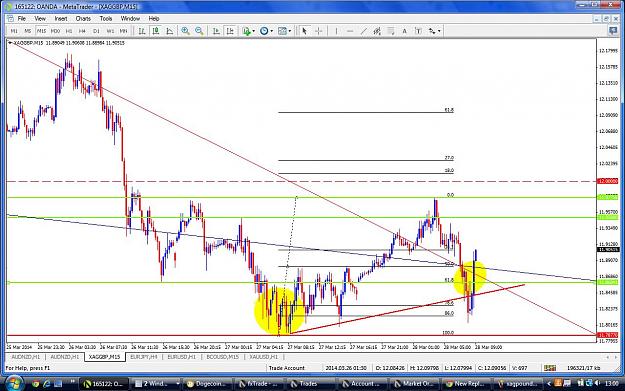Open the Indicators list icon
Viewport: 625px width, 391px height.
tap(246, 31)
